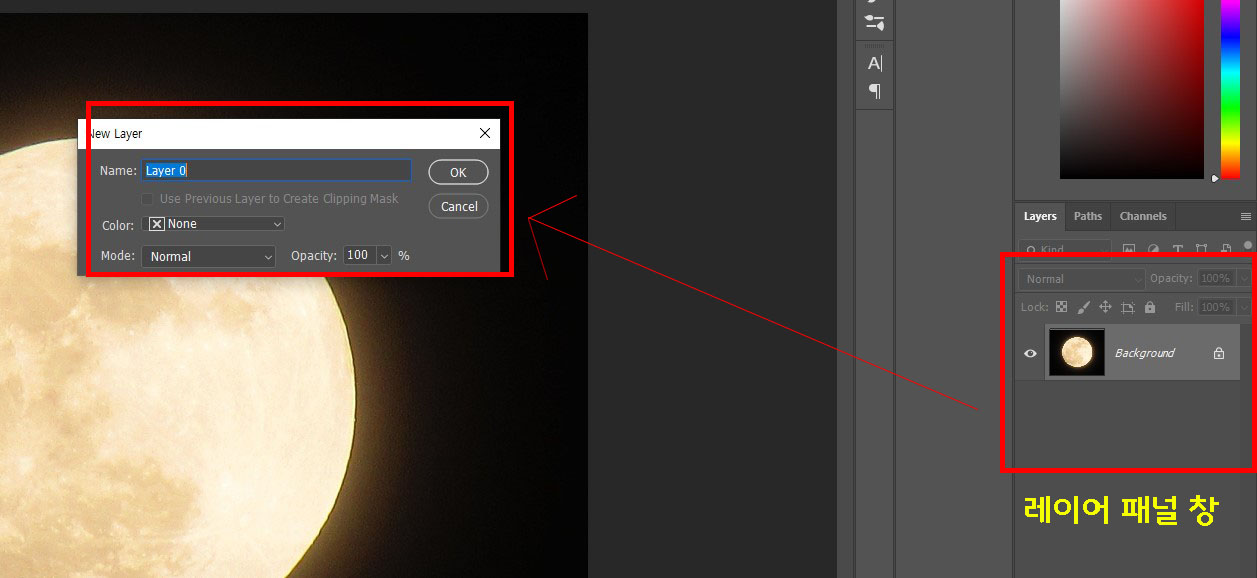
Task: Click OK in the New Layer dialog
Action: click(458, 172)
